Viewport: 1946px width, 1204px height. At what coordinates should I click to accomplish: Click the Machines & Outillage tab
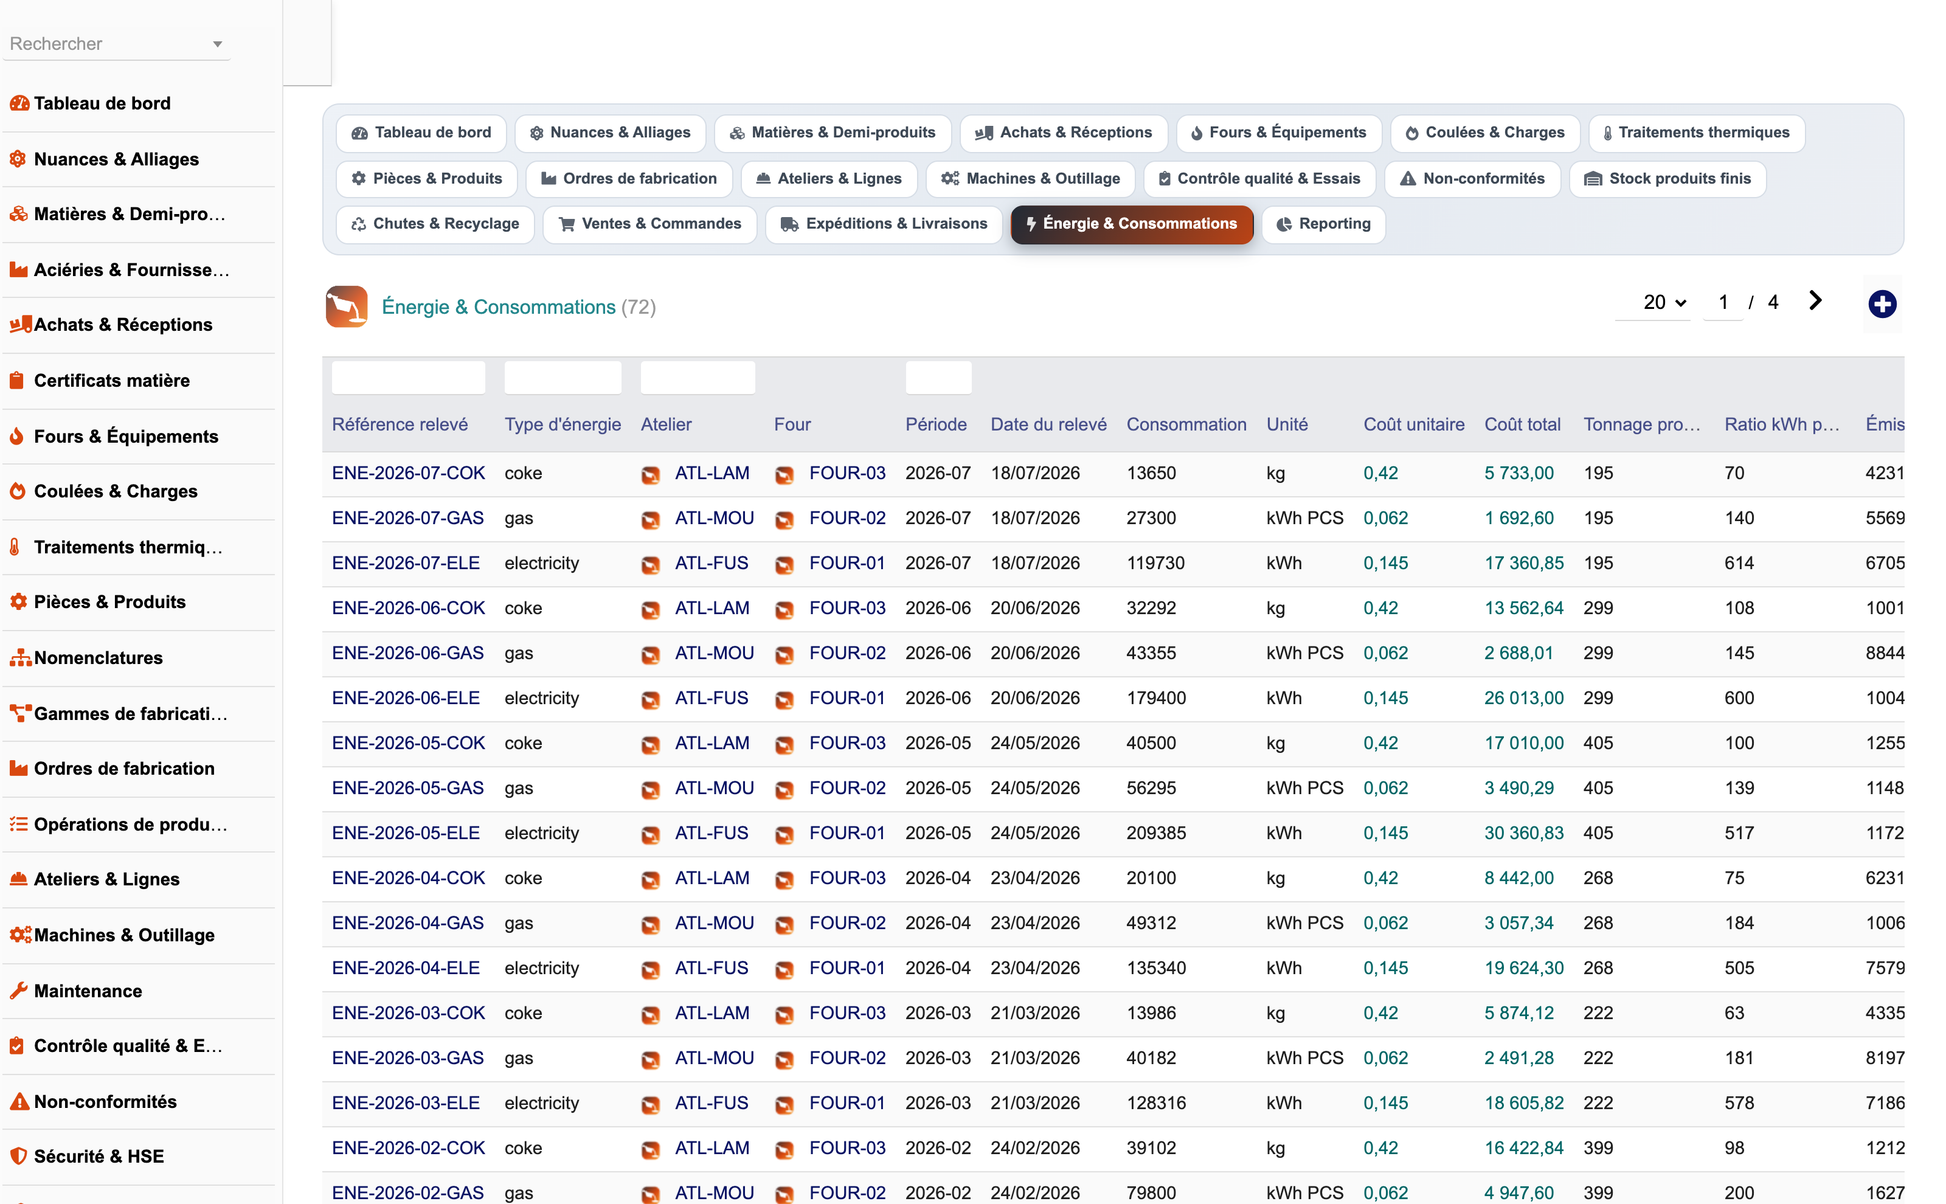1031,179
